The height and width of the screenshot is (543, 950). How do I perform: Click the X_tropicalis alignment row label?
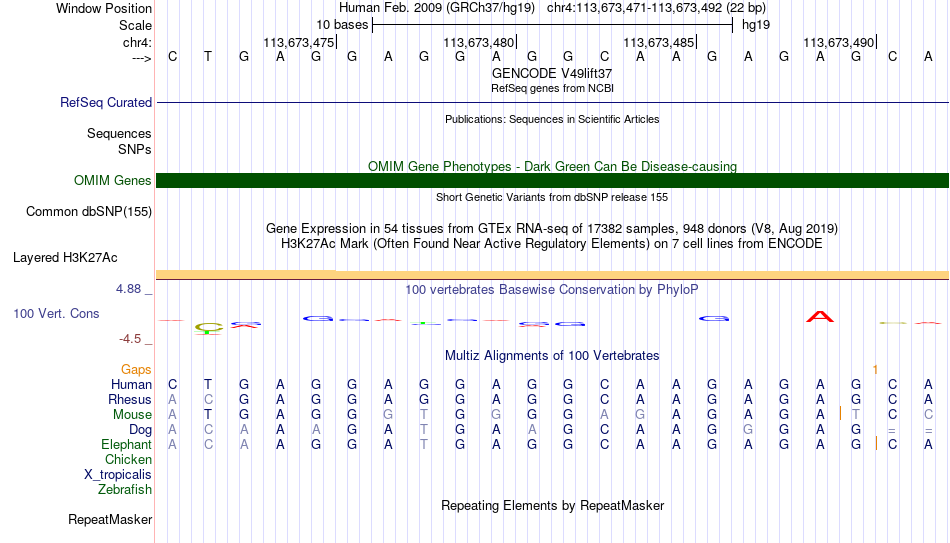[118, 475]
